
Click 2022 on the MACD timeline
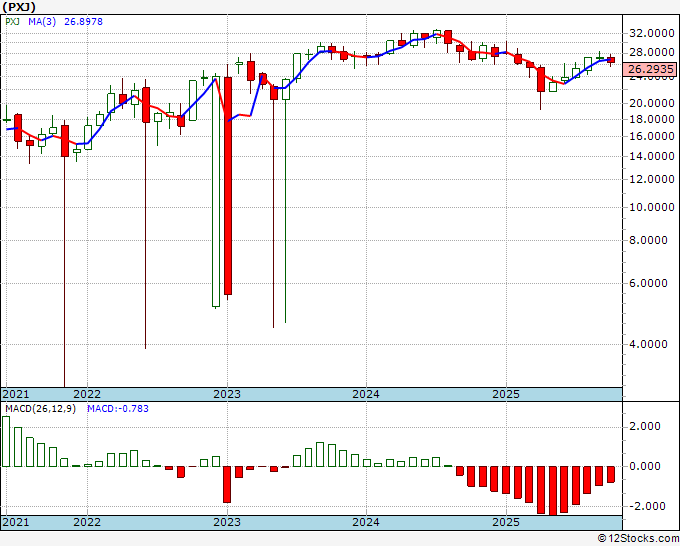click(87, 522)
